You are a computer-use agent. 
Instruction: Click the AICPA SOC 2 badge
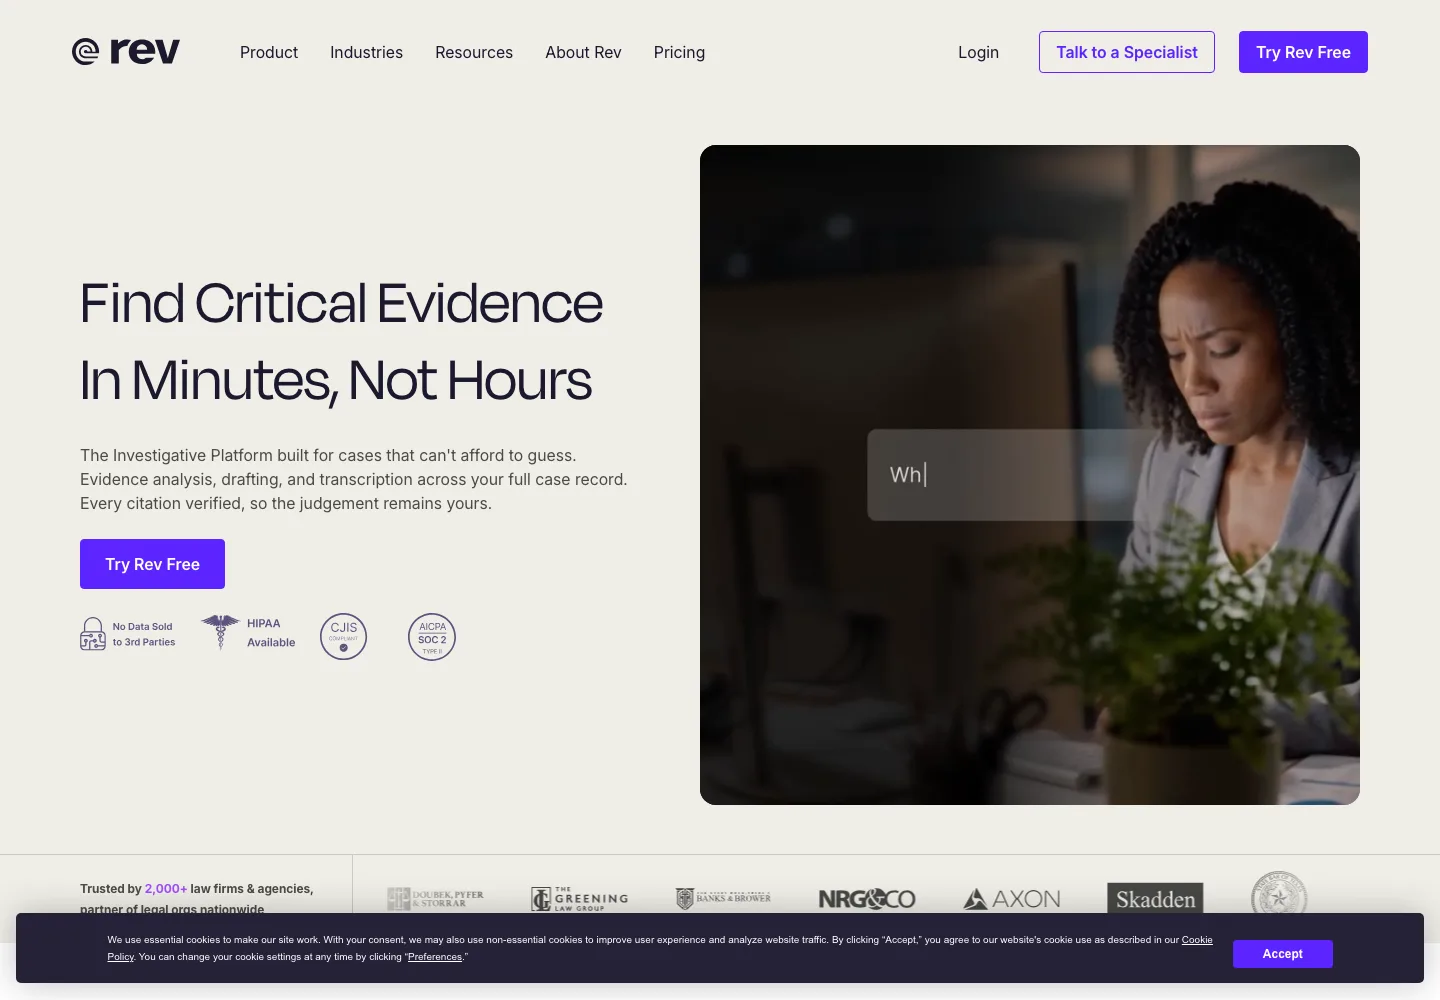[x=432, y=636]
